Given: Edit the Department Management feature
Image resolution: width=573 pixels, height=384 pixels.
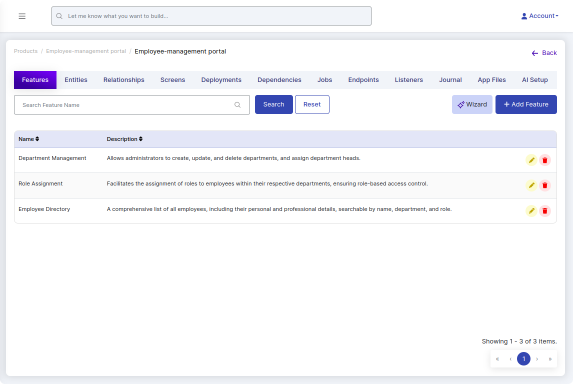Looking at the screenshot, I should (x=531, y=160).
